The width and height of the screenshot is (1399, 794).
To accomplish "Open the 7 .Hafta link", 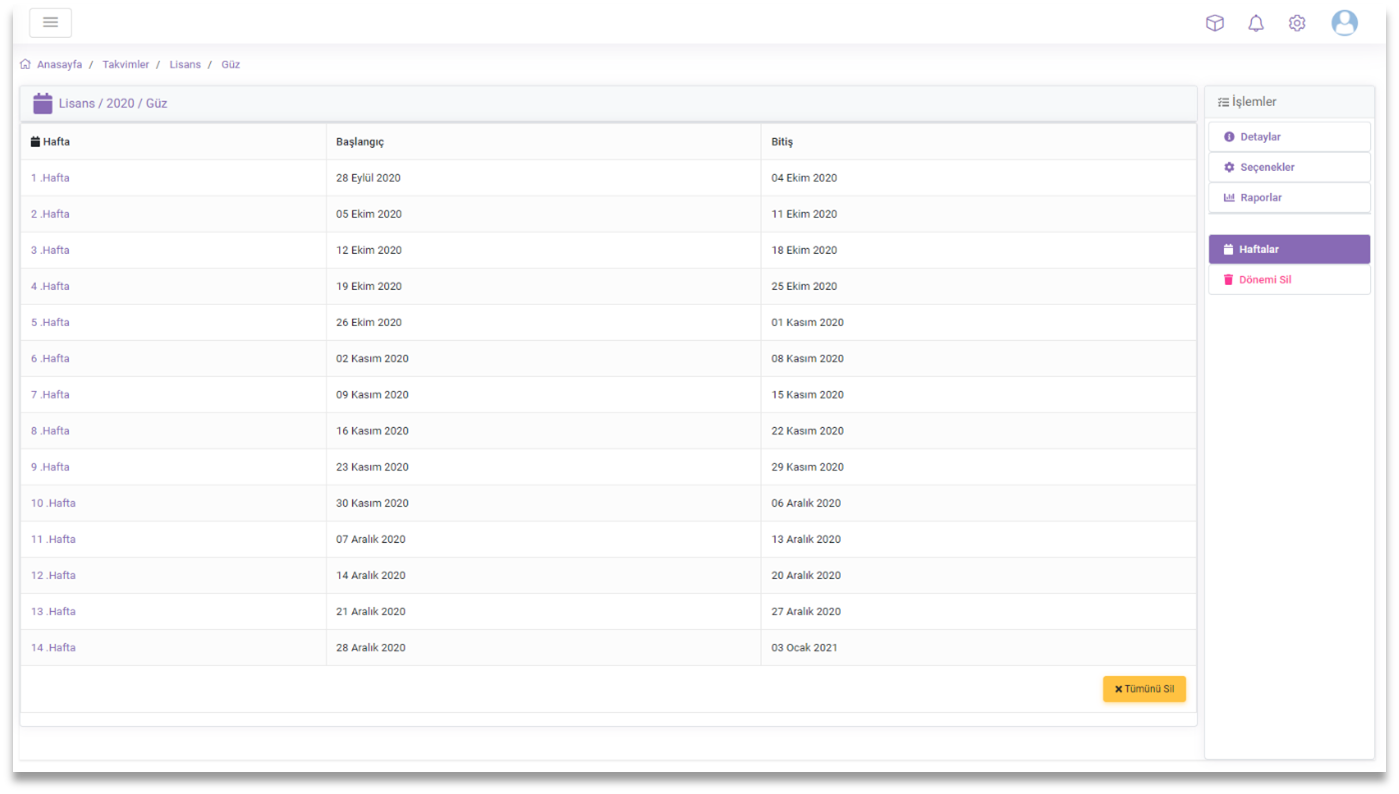I will tap(50, 395).
